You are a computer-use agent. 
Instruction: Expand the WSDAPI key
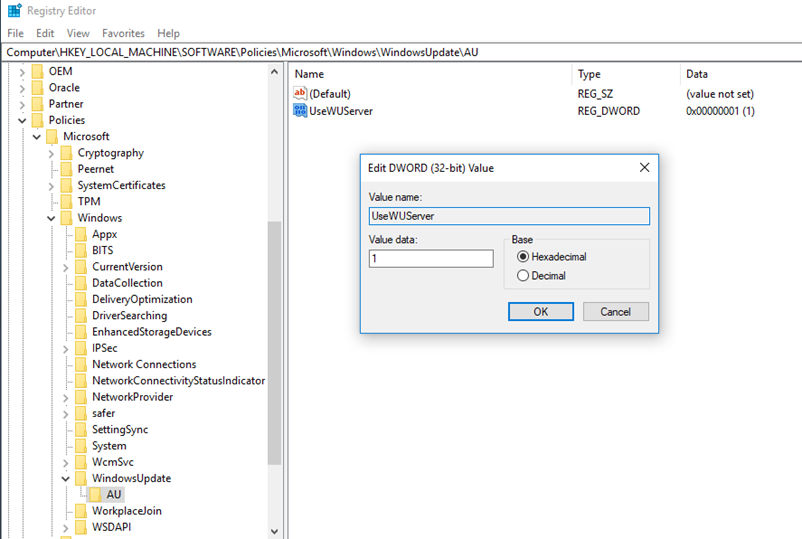click(x=65, y=528)
